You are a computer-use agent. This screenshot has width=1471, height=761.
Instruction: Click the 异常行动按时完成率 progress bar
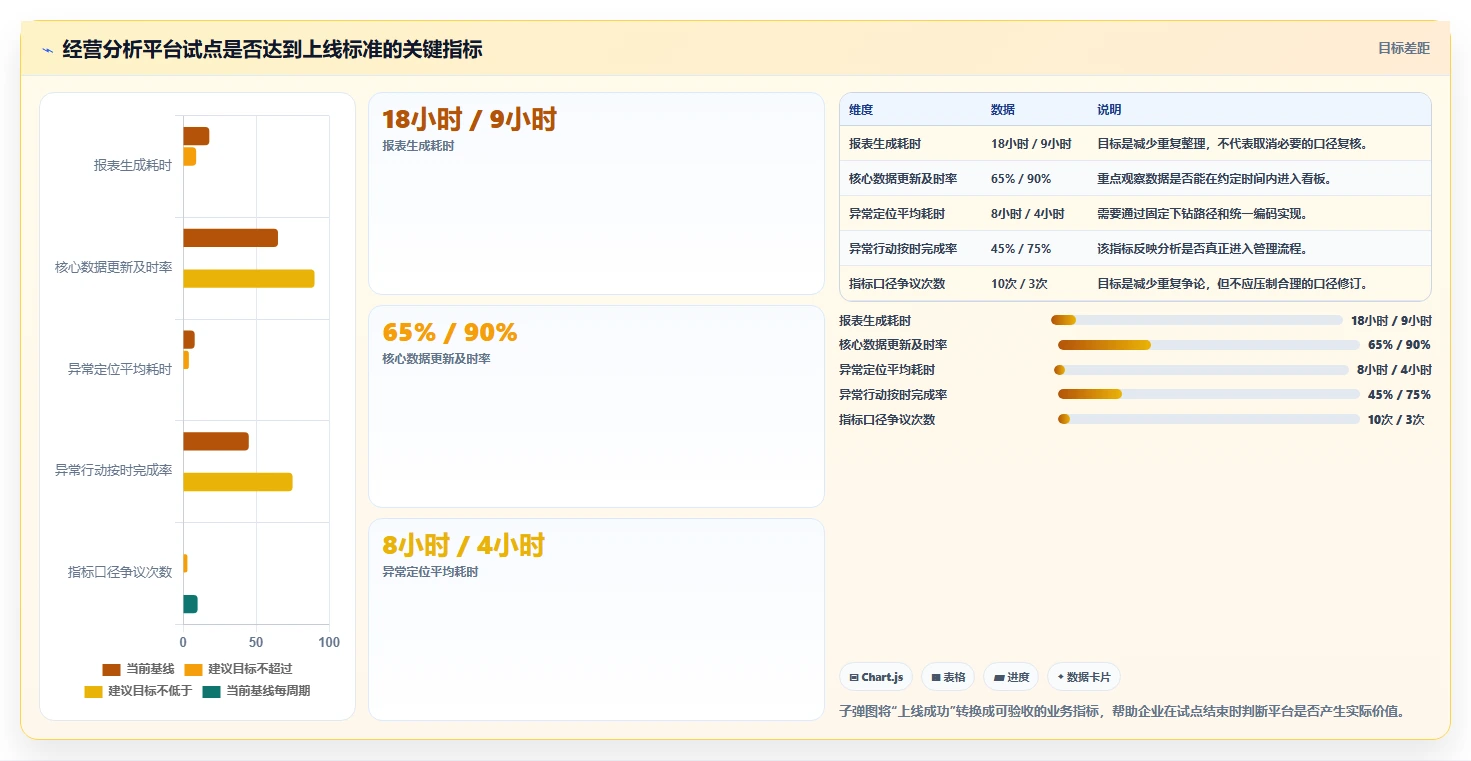tap(1209, 394)
